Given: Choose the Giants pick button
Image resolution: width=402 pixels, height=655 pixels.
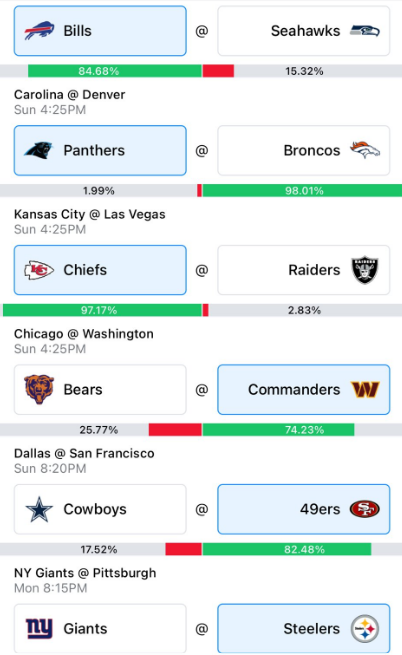Looking at the screenshot, I should pyautogui.click(x=100, y=629).
